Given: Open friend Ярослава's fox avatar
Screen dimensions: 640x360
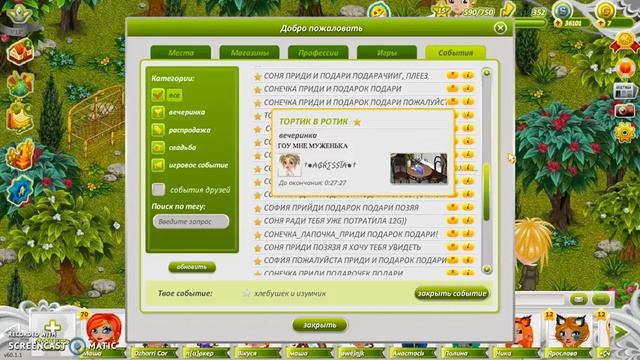Looking at the screenshot, I should (573, 331).
